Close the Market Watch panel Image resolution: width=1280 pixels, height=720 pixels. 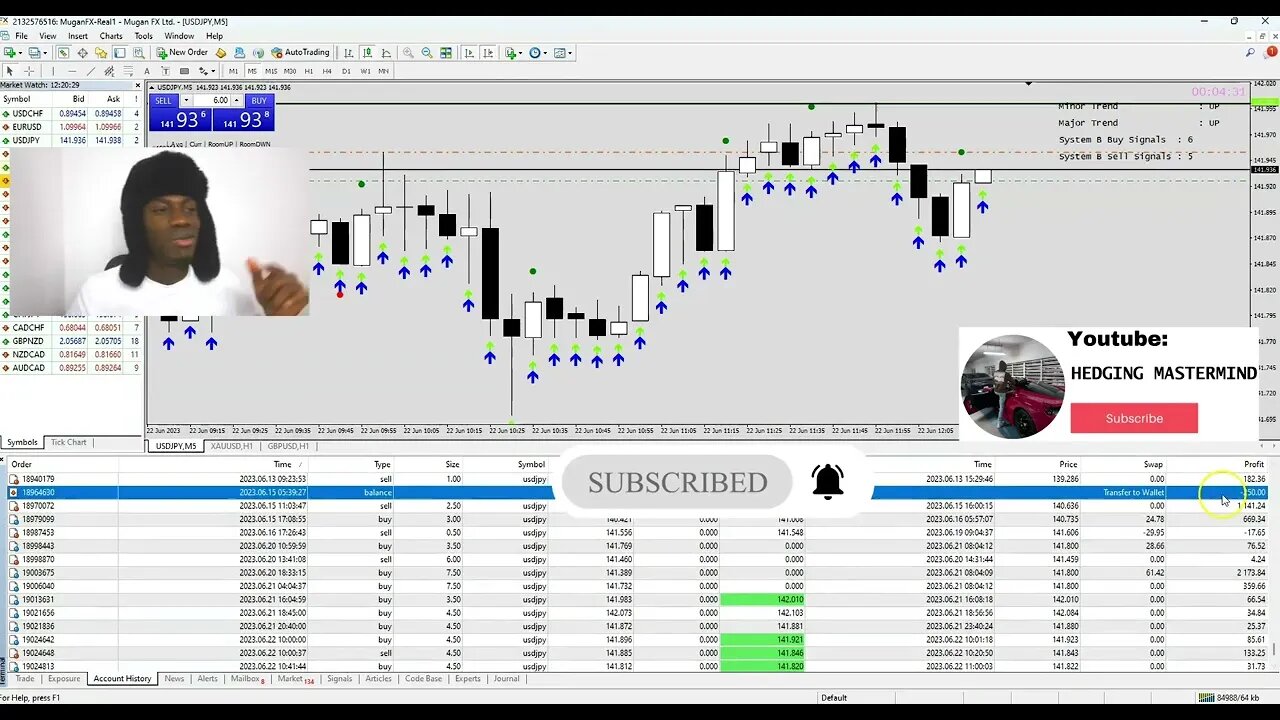click(140, 85)
